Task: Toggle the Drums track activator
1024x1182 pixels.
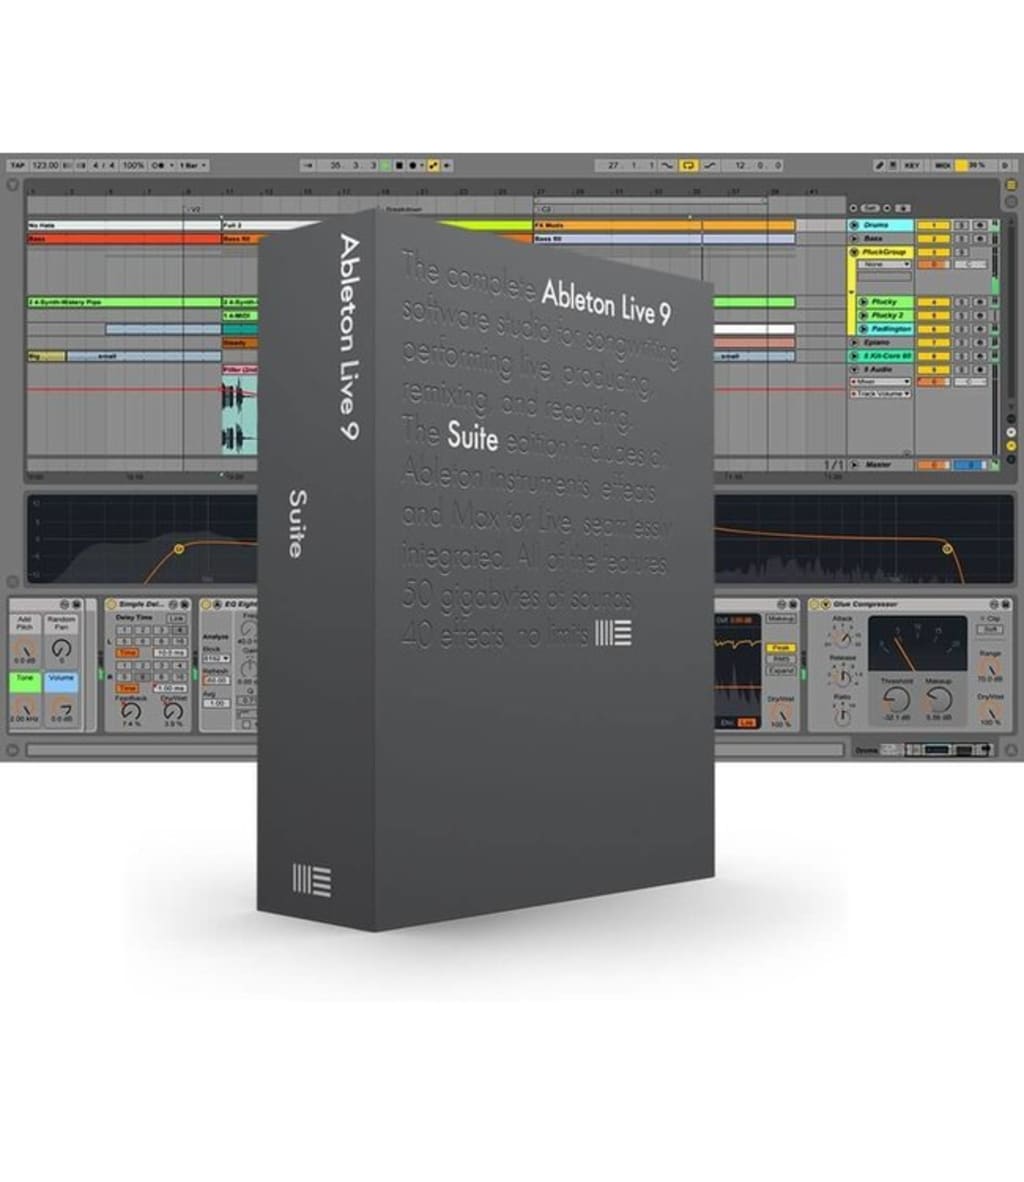Action: tap(933, 225)
